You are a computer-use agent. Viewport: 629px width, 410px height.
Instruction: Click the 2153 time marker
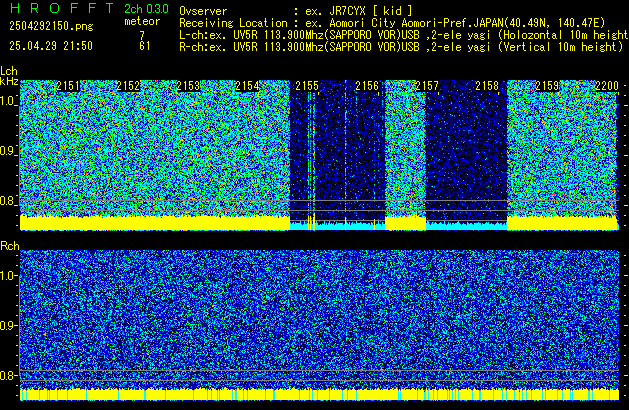[x=188, y=86]
